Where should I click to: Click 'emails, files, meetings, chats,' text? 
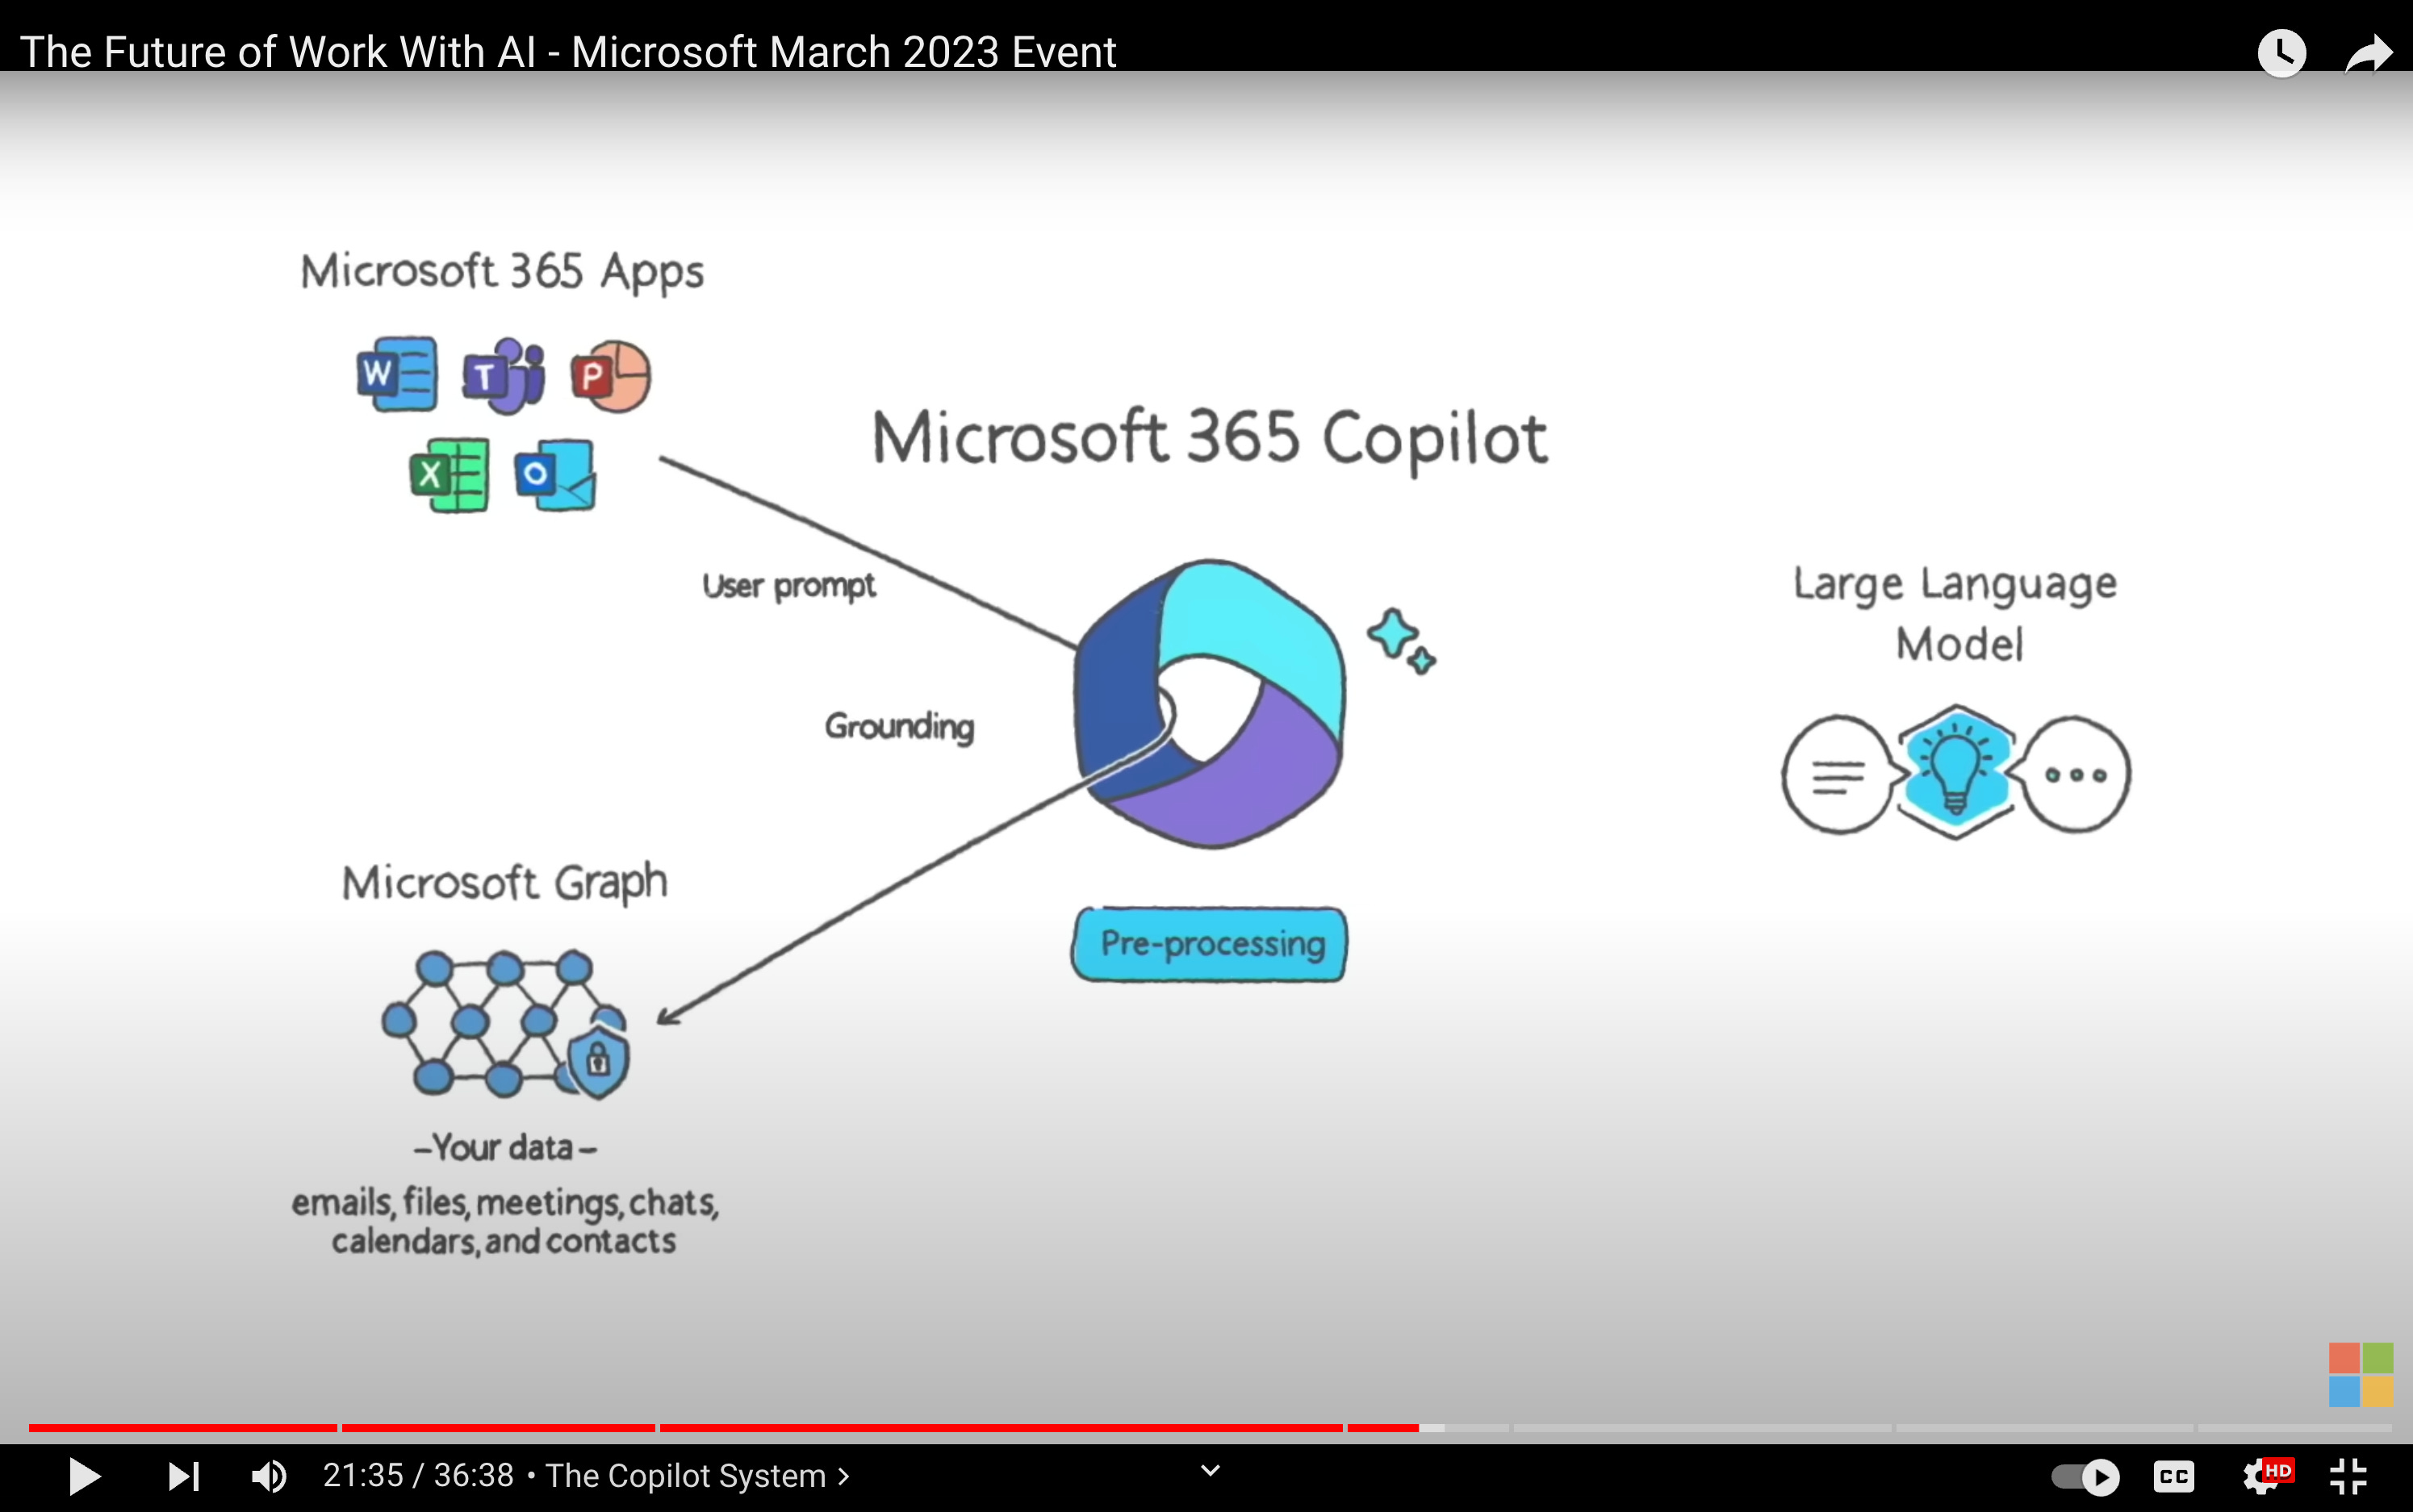[x=505, y=1202]
